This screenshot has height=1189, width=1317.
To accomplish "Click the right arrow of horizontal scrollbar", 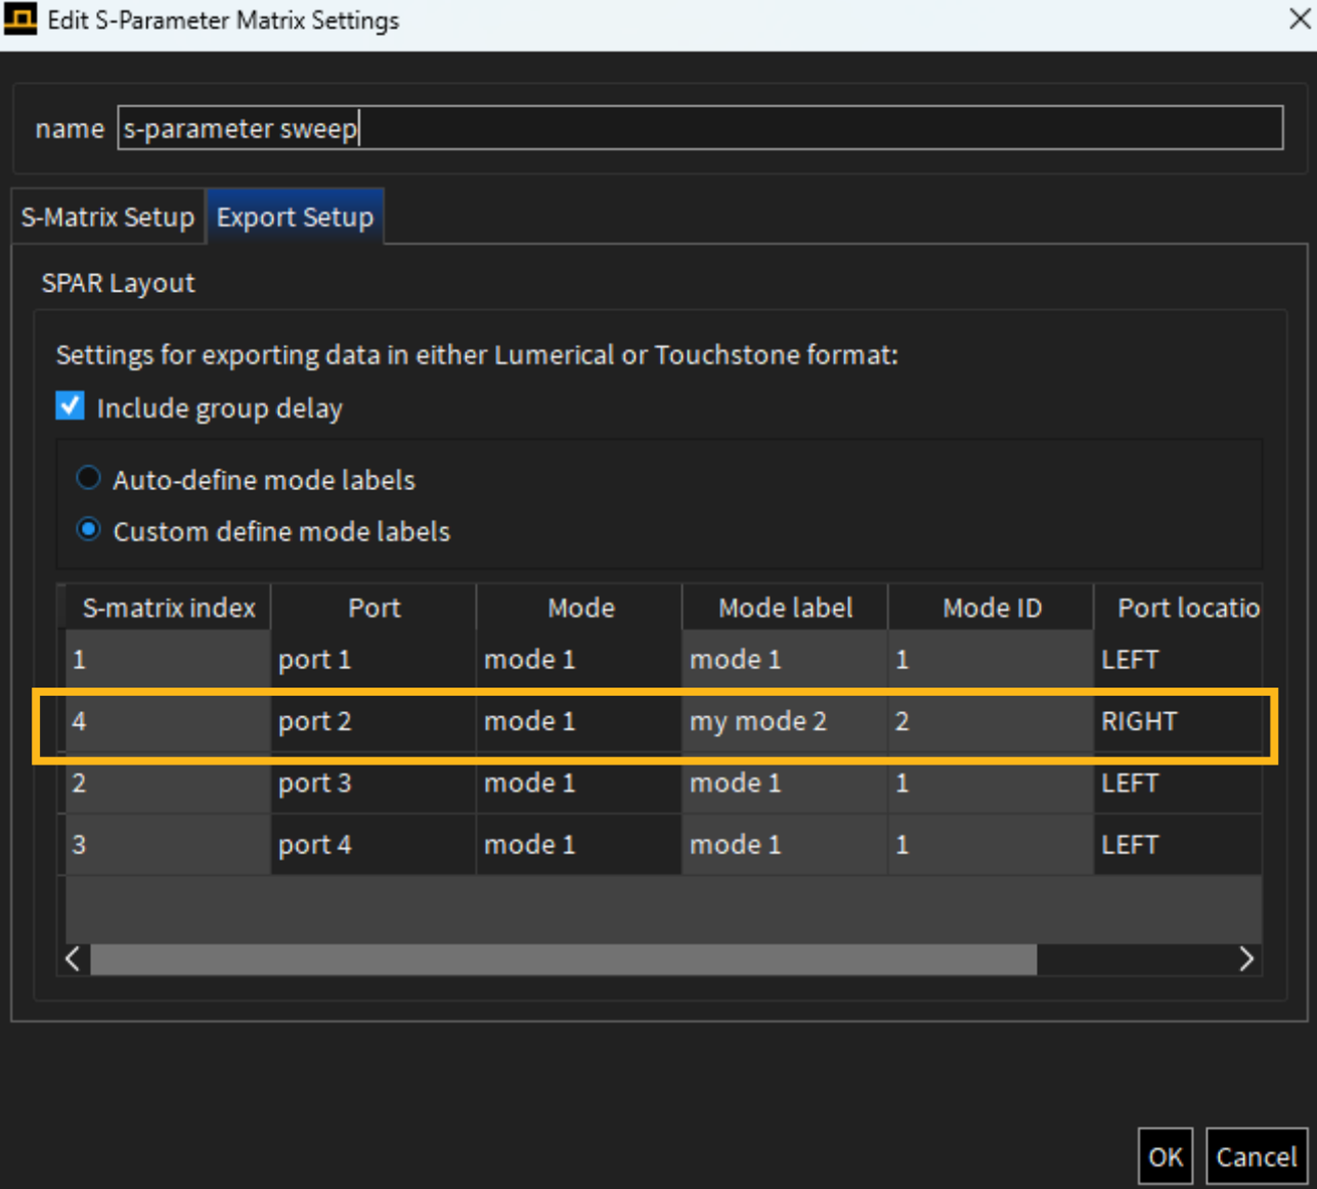I will click(1246, 959).
